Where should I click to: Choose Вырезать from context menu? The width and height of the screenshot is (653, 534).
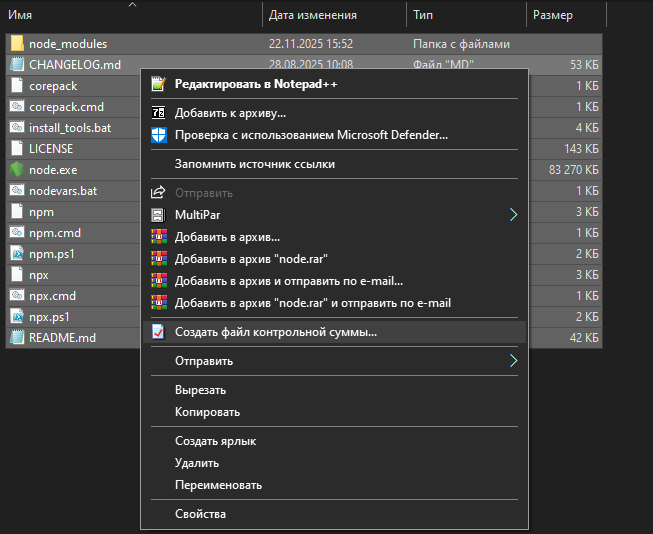click(x=334, y=390)
